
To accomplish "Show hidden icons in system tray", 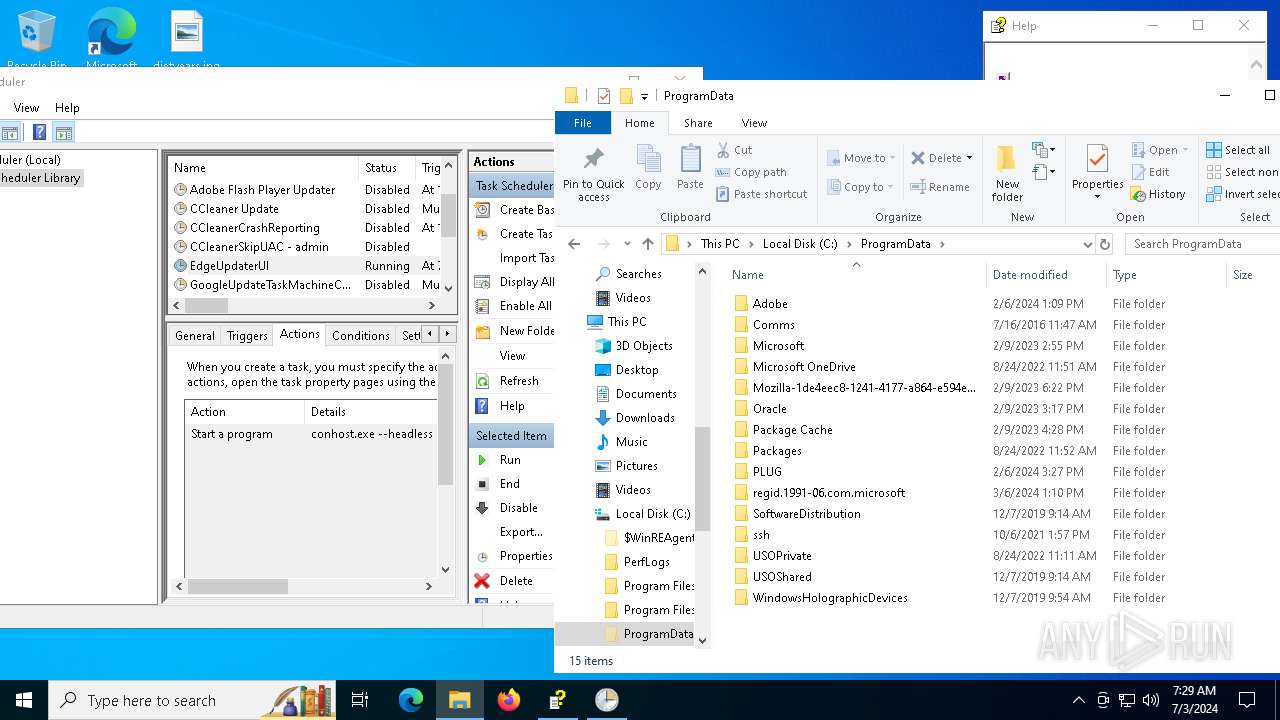I will tap(1078, 700).
